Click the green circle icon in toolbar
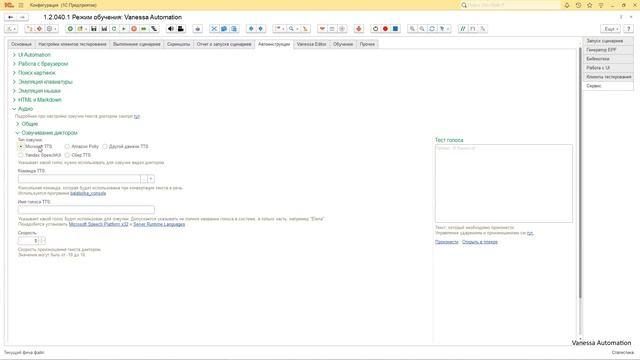640x360 pixels. tap(70, 29)
